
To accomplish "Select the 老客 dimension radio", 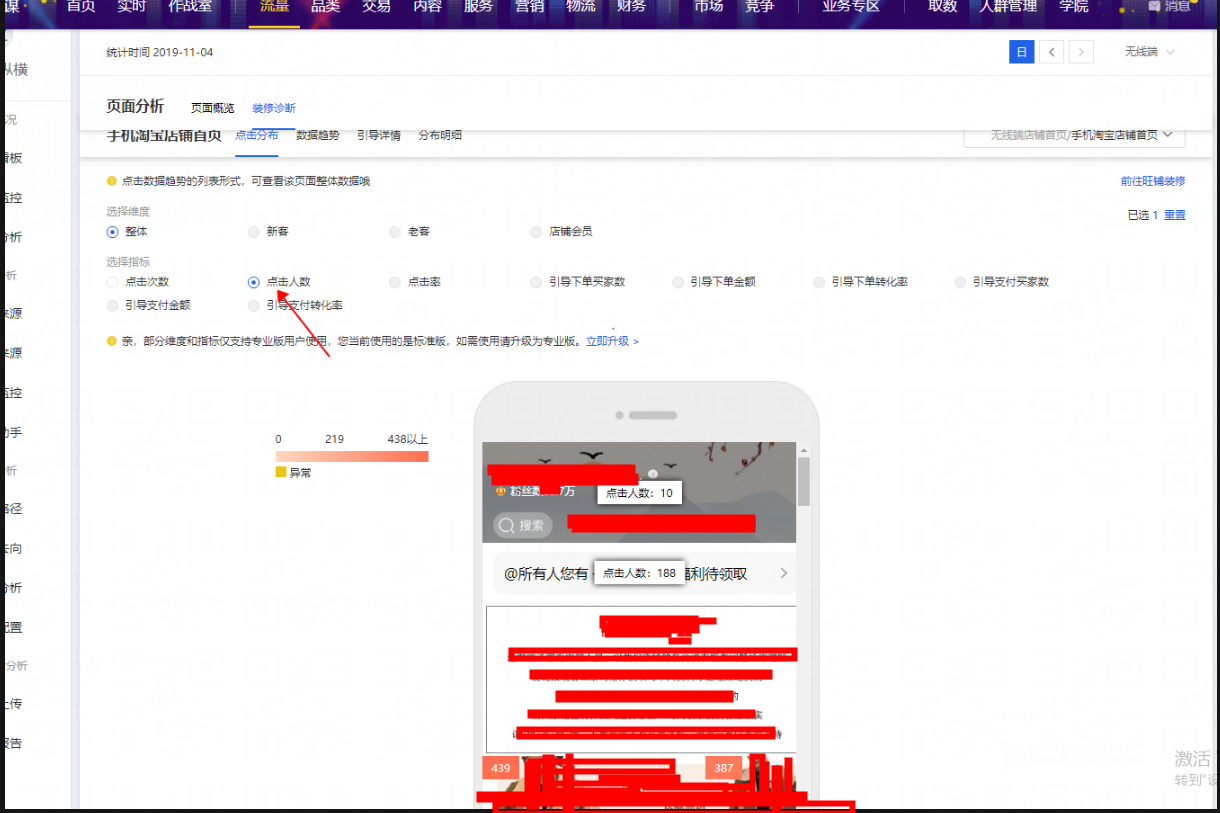I will 396,231.
